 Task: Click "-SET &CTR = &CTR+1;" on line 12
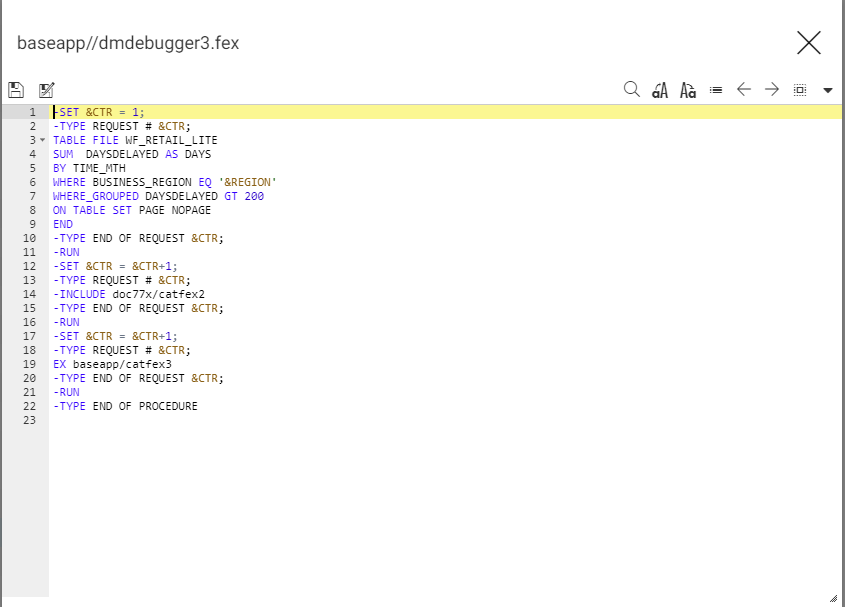[x=115, y=266]
